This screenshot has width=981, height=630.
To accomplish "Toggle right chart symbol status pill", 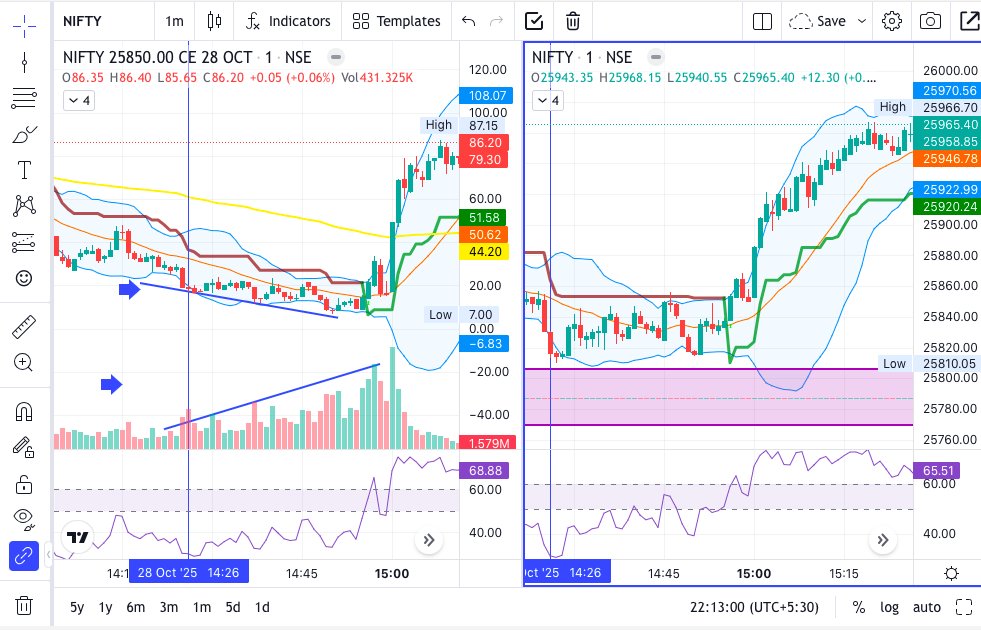I will (x=656, y=58).
